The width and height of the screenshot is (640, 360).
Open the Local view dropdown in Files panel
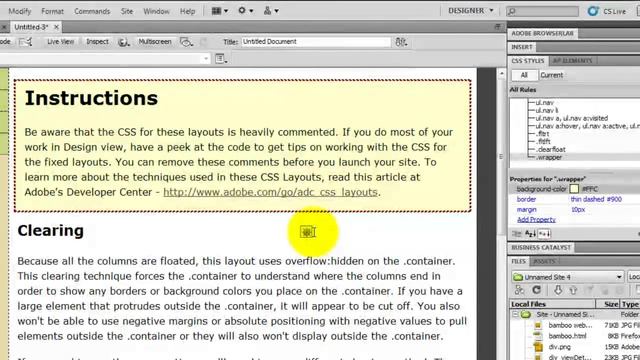point(633,277)
